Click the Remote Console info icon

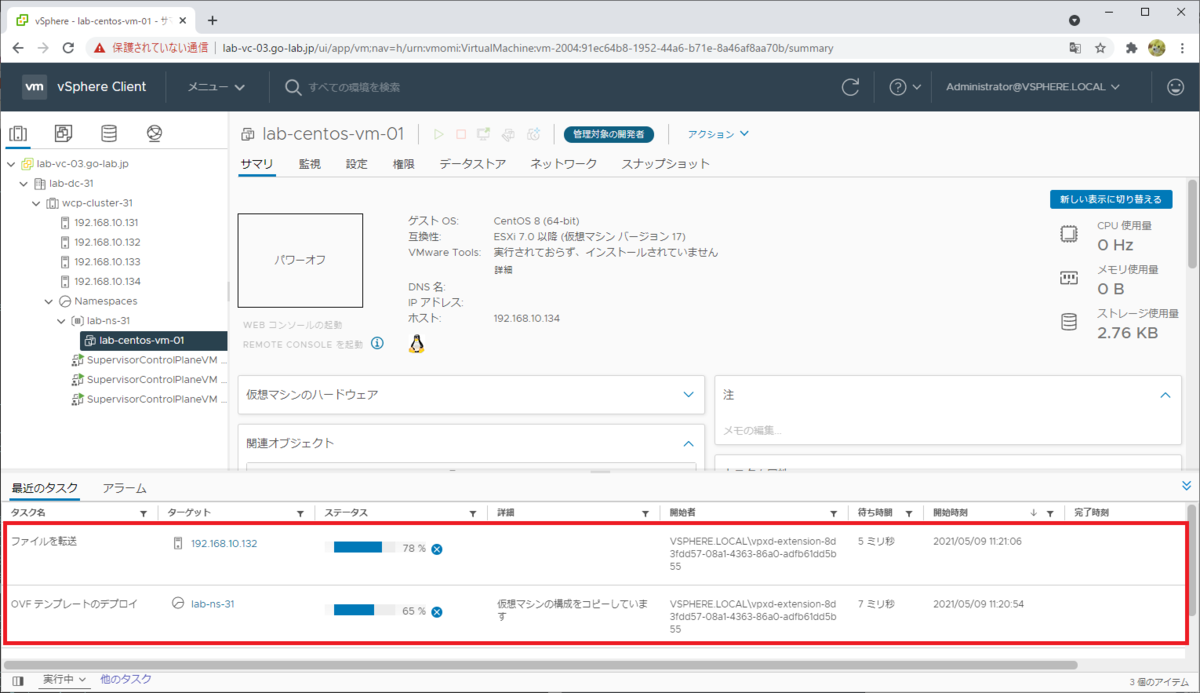[377, 343]
